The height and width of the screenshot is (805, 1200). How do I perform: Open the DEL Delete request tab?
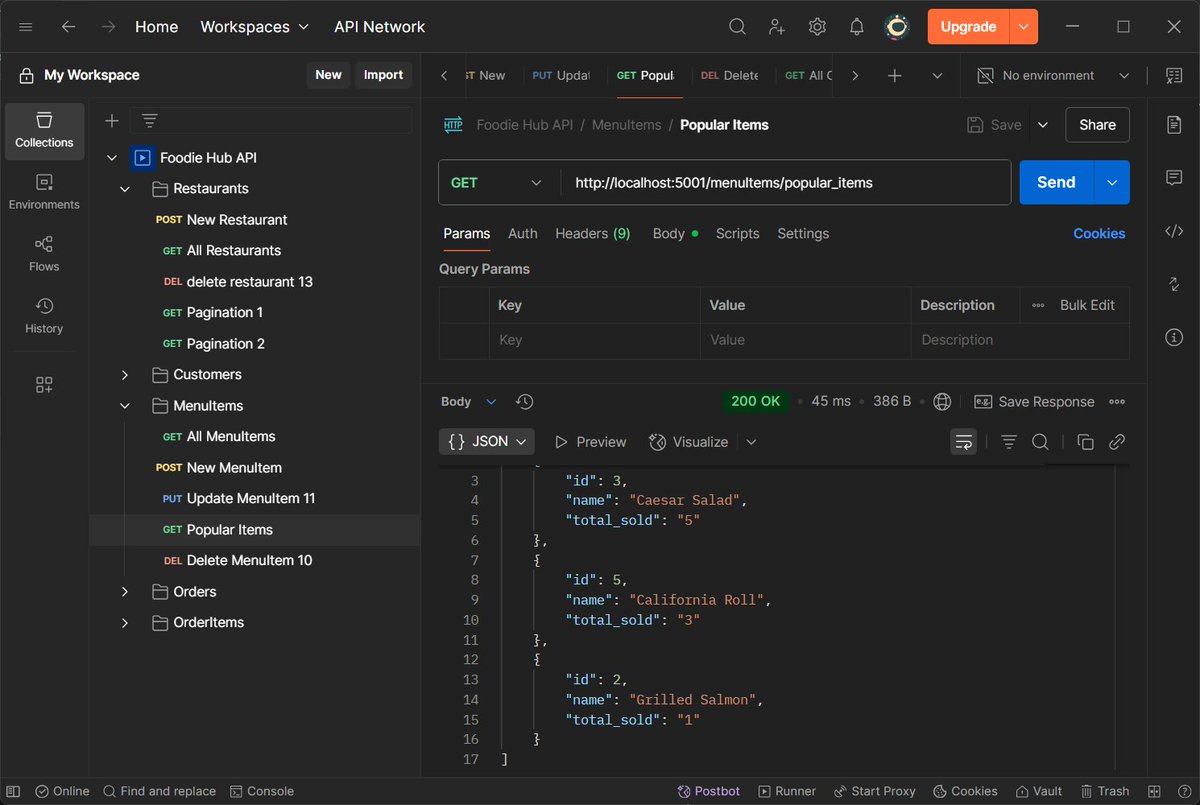729,76
